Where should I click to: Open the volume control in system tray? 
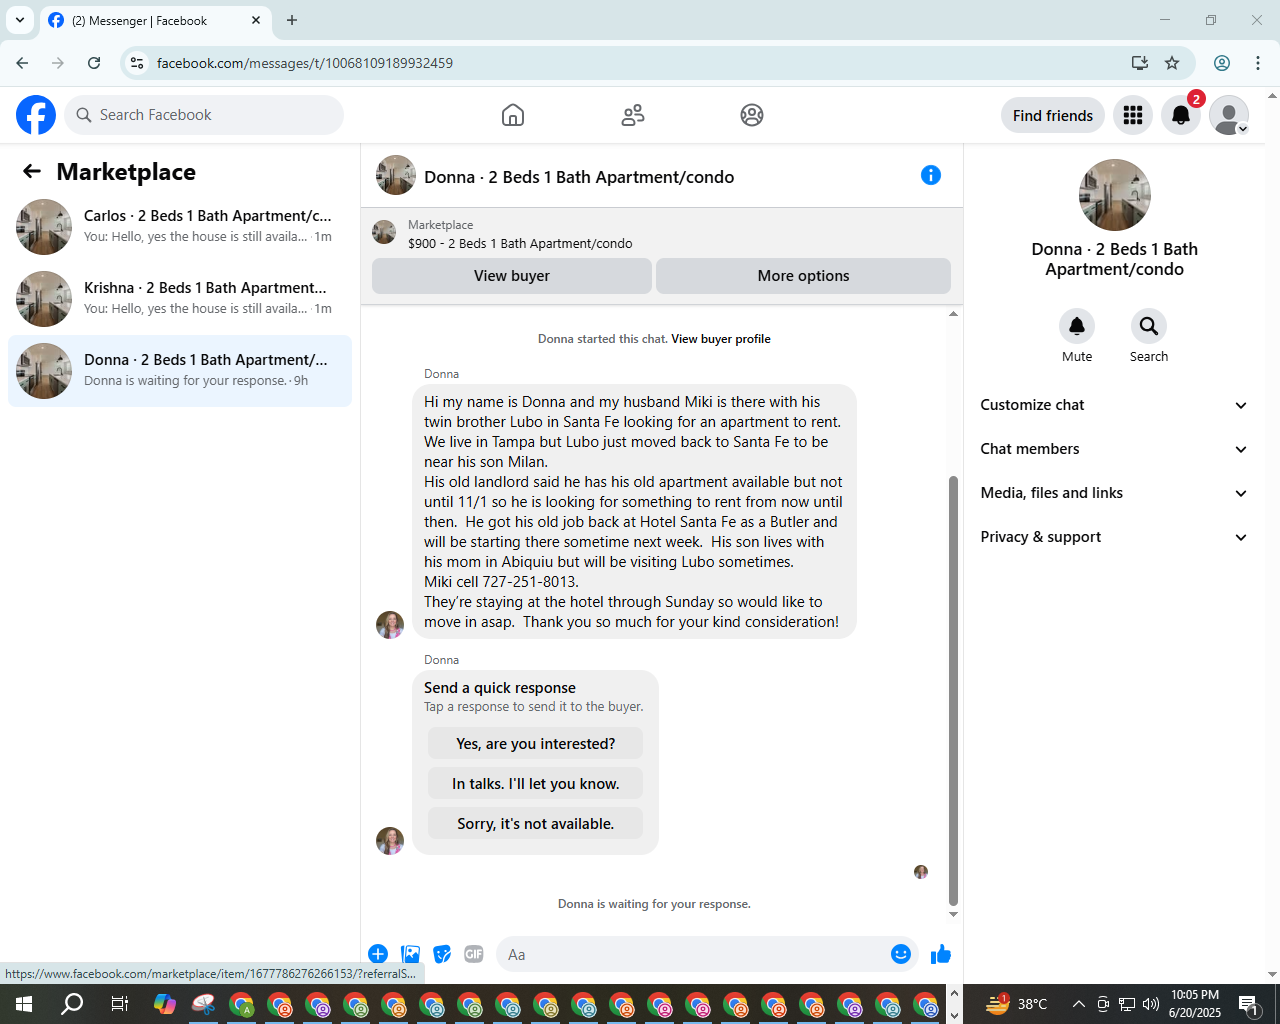click(1151, 1004)
